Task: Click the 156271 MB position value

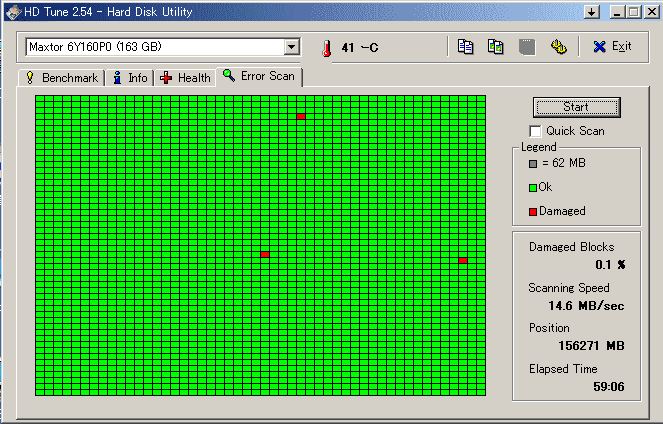Action: pyautogui.click(x=591, y=346)
